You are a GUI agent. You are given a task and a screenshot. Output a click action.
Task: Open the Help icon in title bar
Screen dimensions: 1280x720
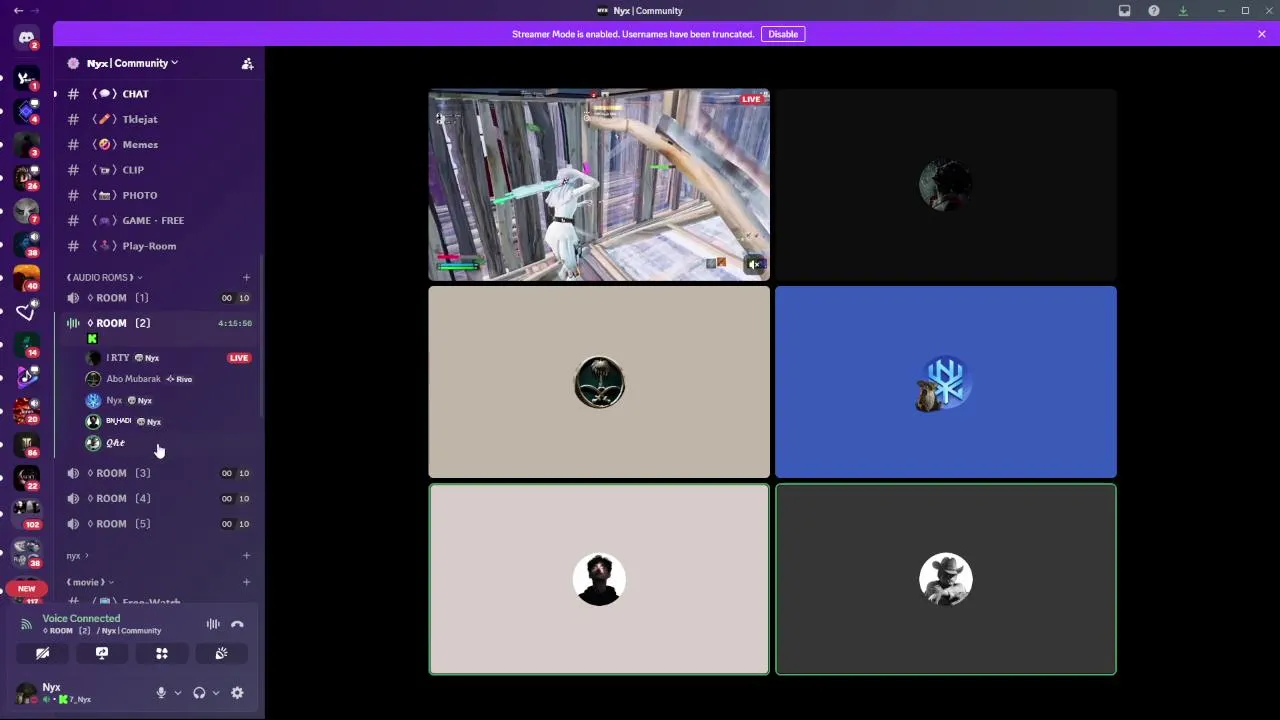click(1154, 11)
